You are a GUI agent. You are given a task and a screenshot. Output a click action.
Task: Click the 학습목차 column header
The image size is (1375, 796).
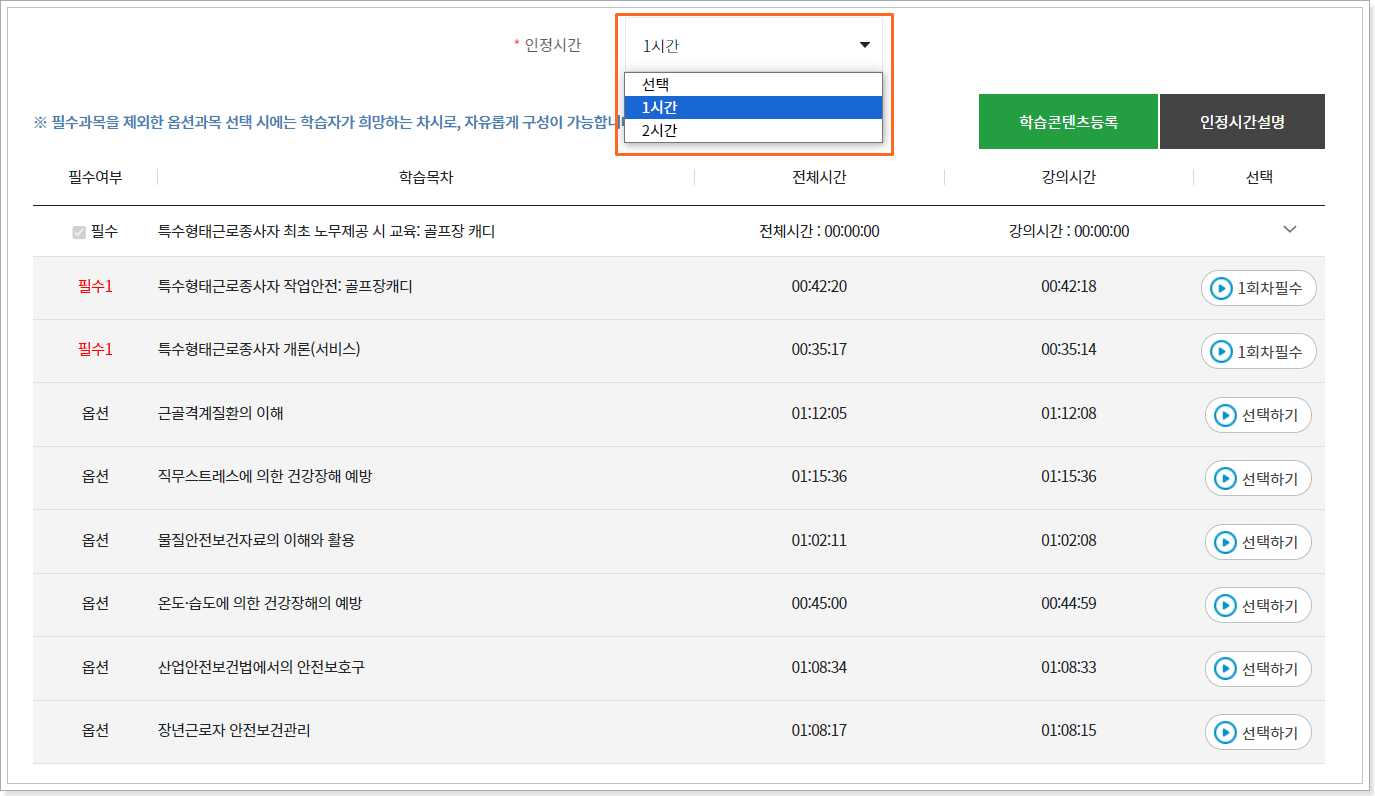[426, 177]
